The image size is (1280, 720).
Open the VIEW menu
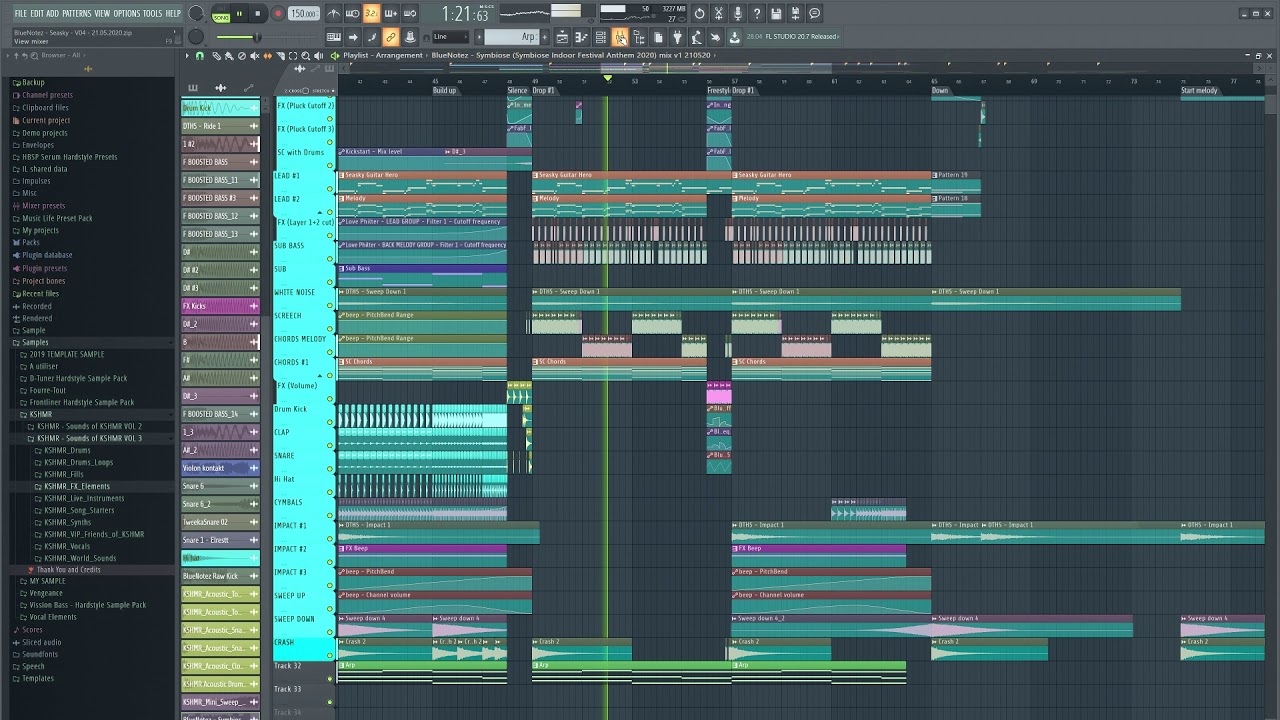click(x=102, y=13)
